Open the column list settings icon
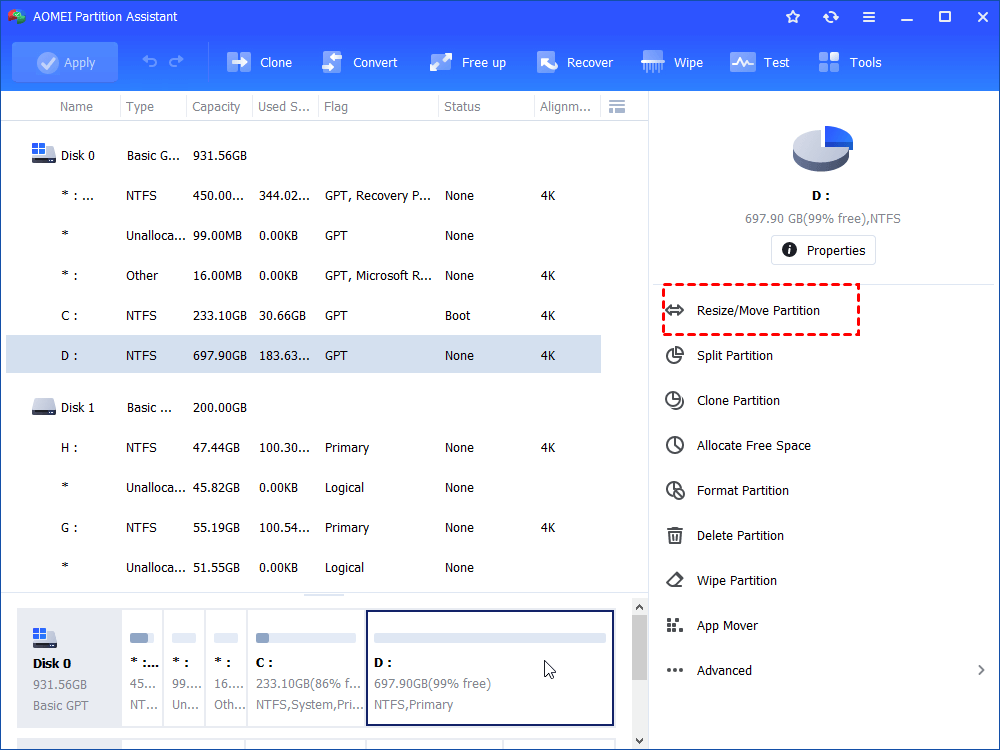1000x750 pixels. coord(617,107)
